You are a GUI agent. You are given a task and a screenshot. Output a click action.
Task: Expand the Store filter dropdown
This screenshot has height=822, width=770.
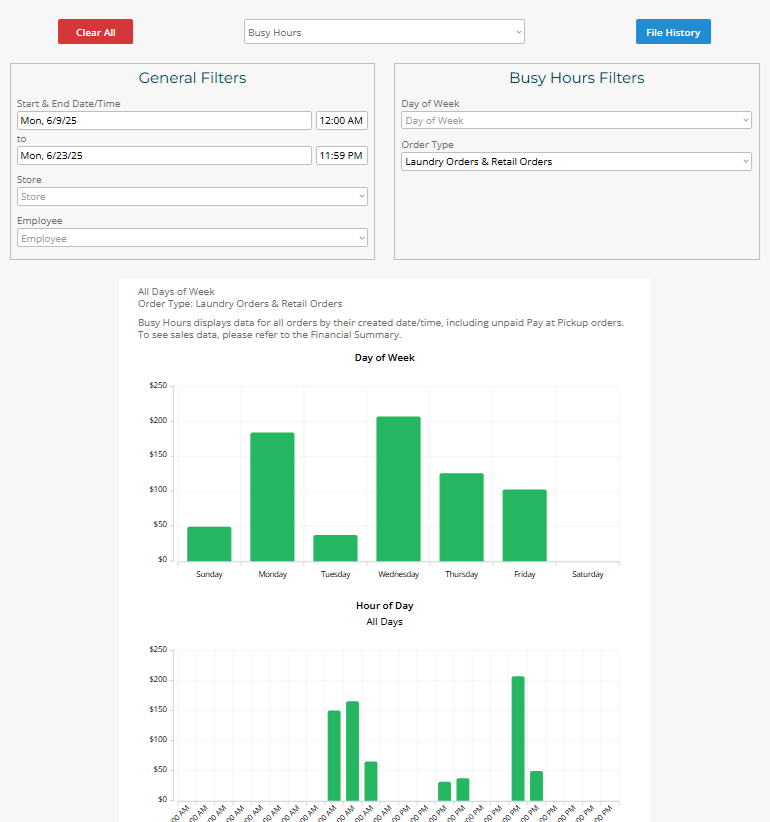point(192,197)
